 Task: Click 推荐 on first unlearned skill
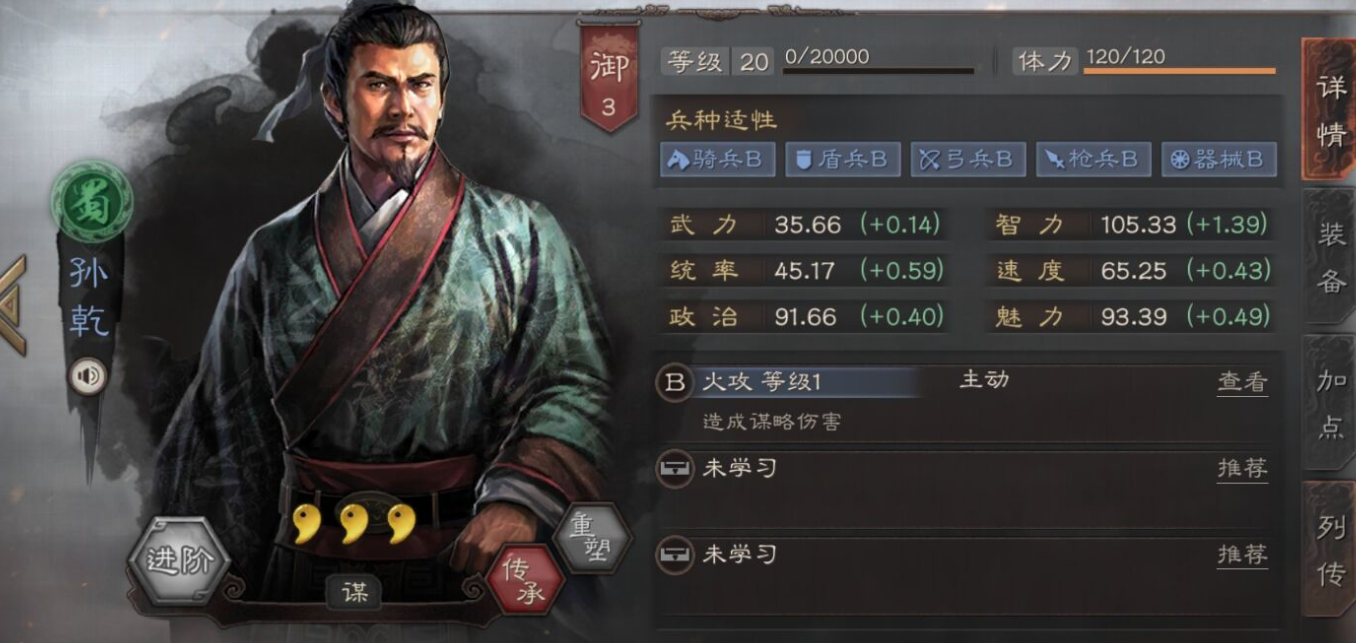[1242, 468]
